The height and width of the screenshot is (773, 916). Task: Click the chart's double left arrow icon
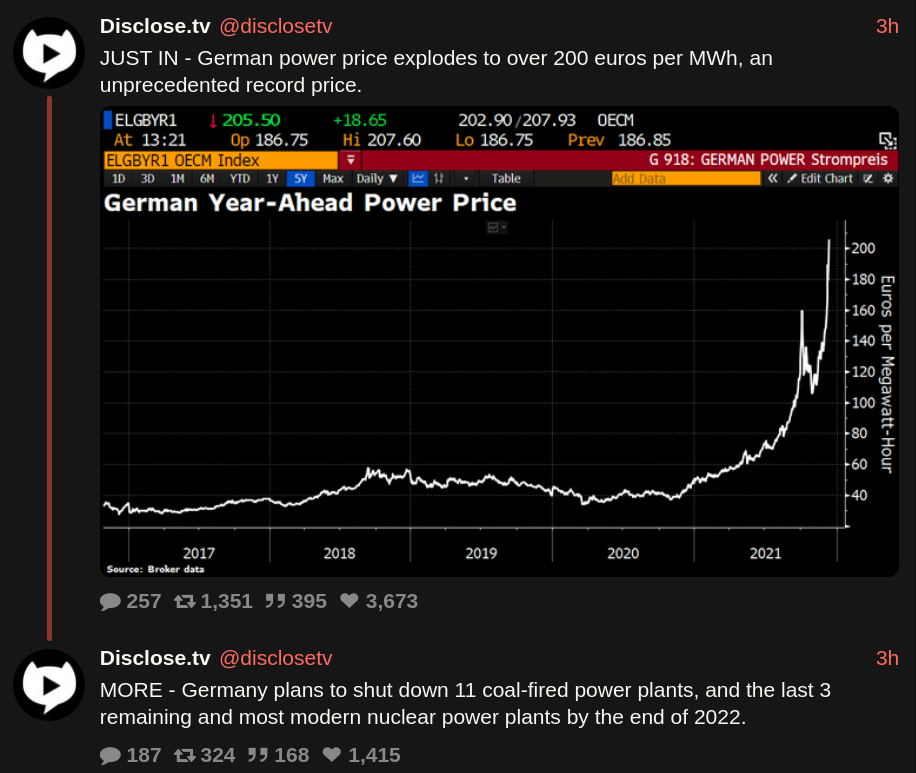click(x=772, y=179)
